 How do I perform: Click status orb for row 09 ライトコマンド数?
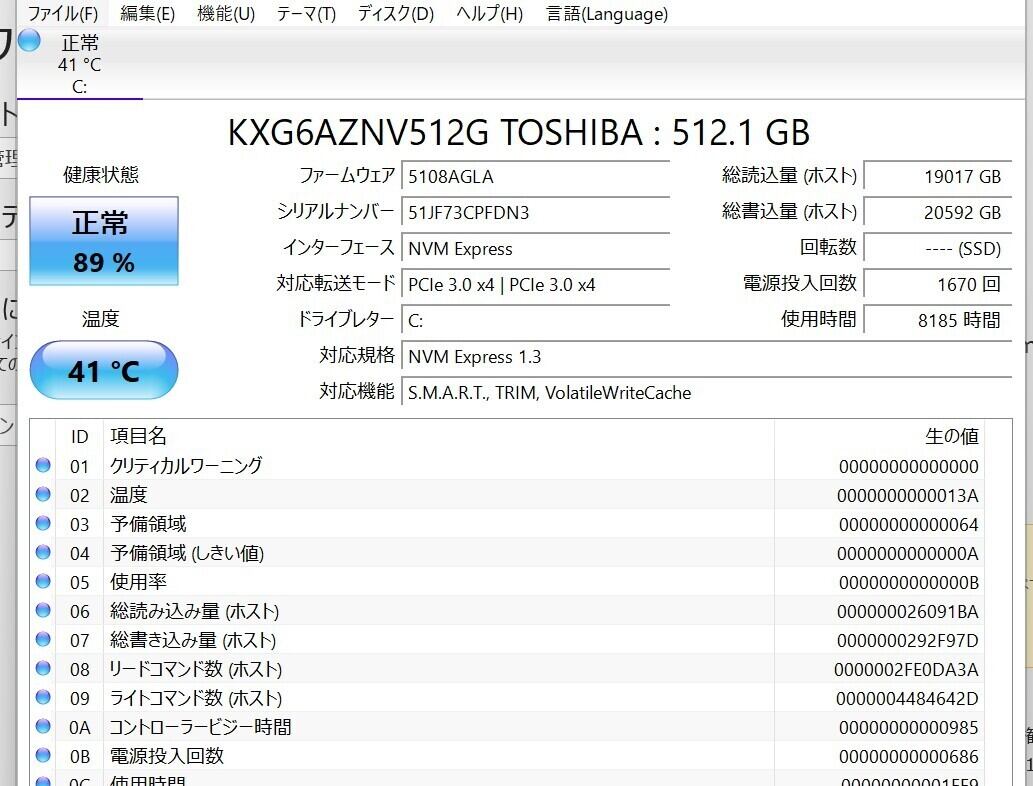[43, 697]
